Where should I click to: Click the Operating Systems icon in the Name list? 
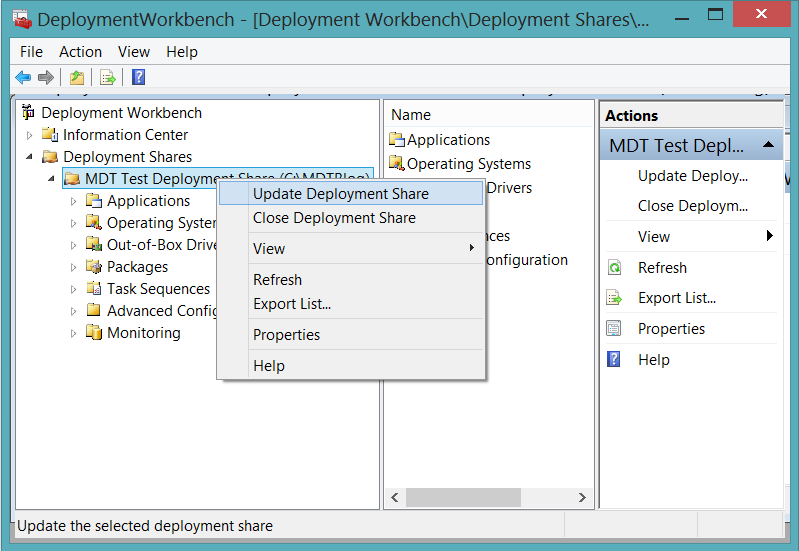click(396, 163)
